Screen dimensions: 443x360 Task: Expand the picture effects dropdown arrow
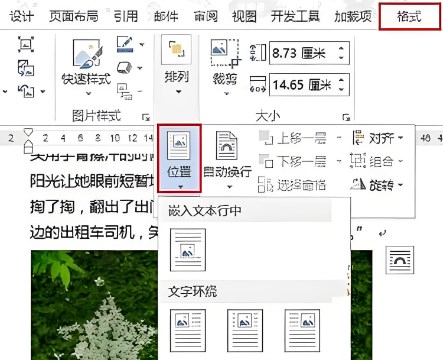click(140, 68)
